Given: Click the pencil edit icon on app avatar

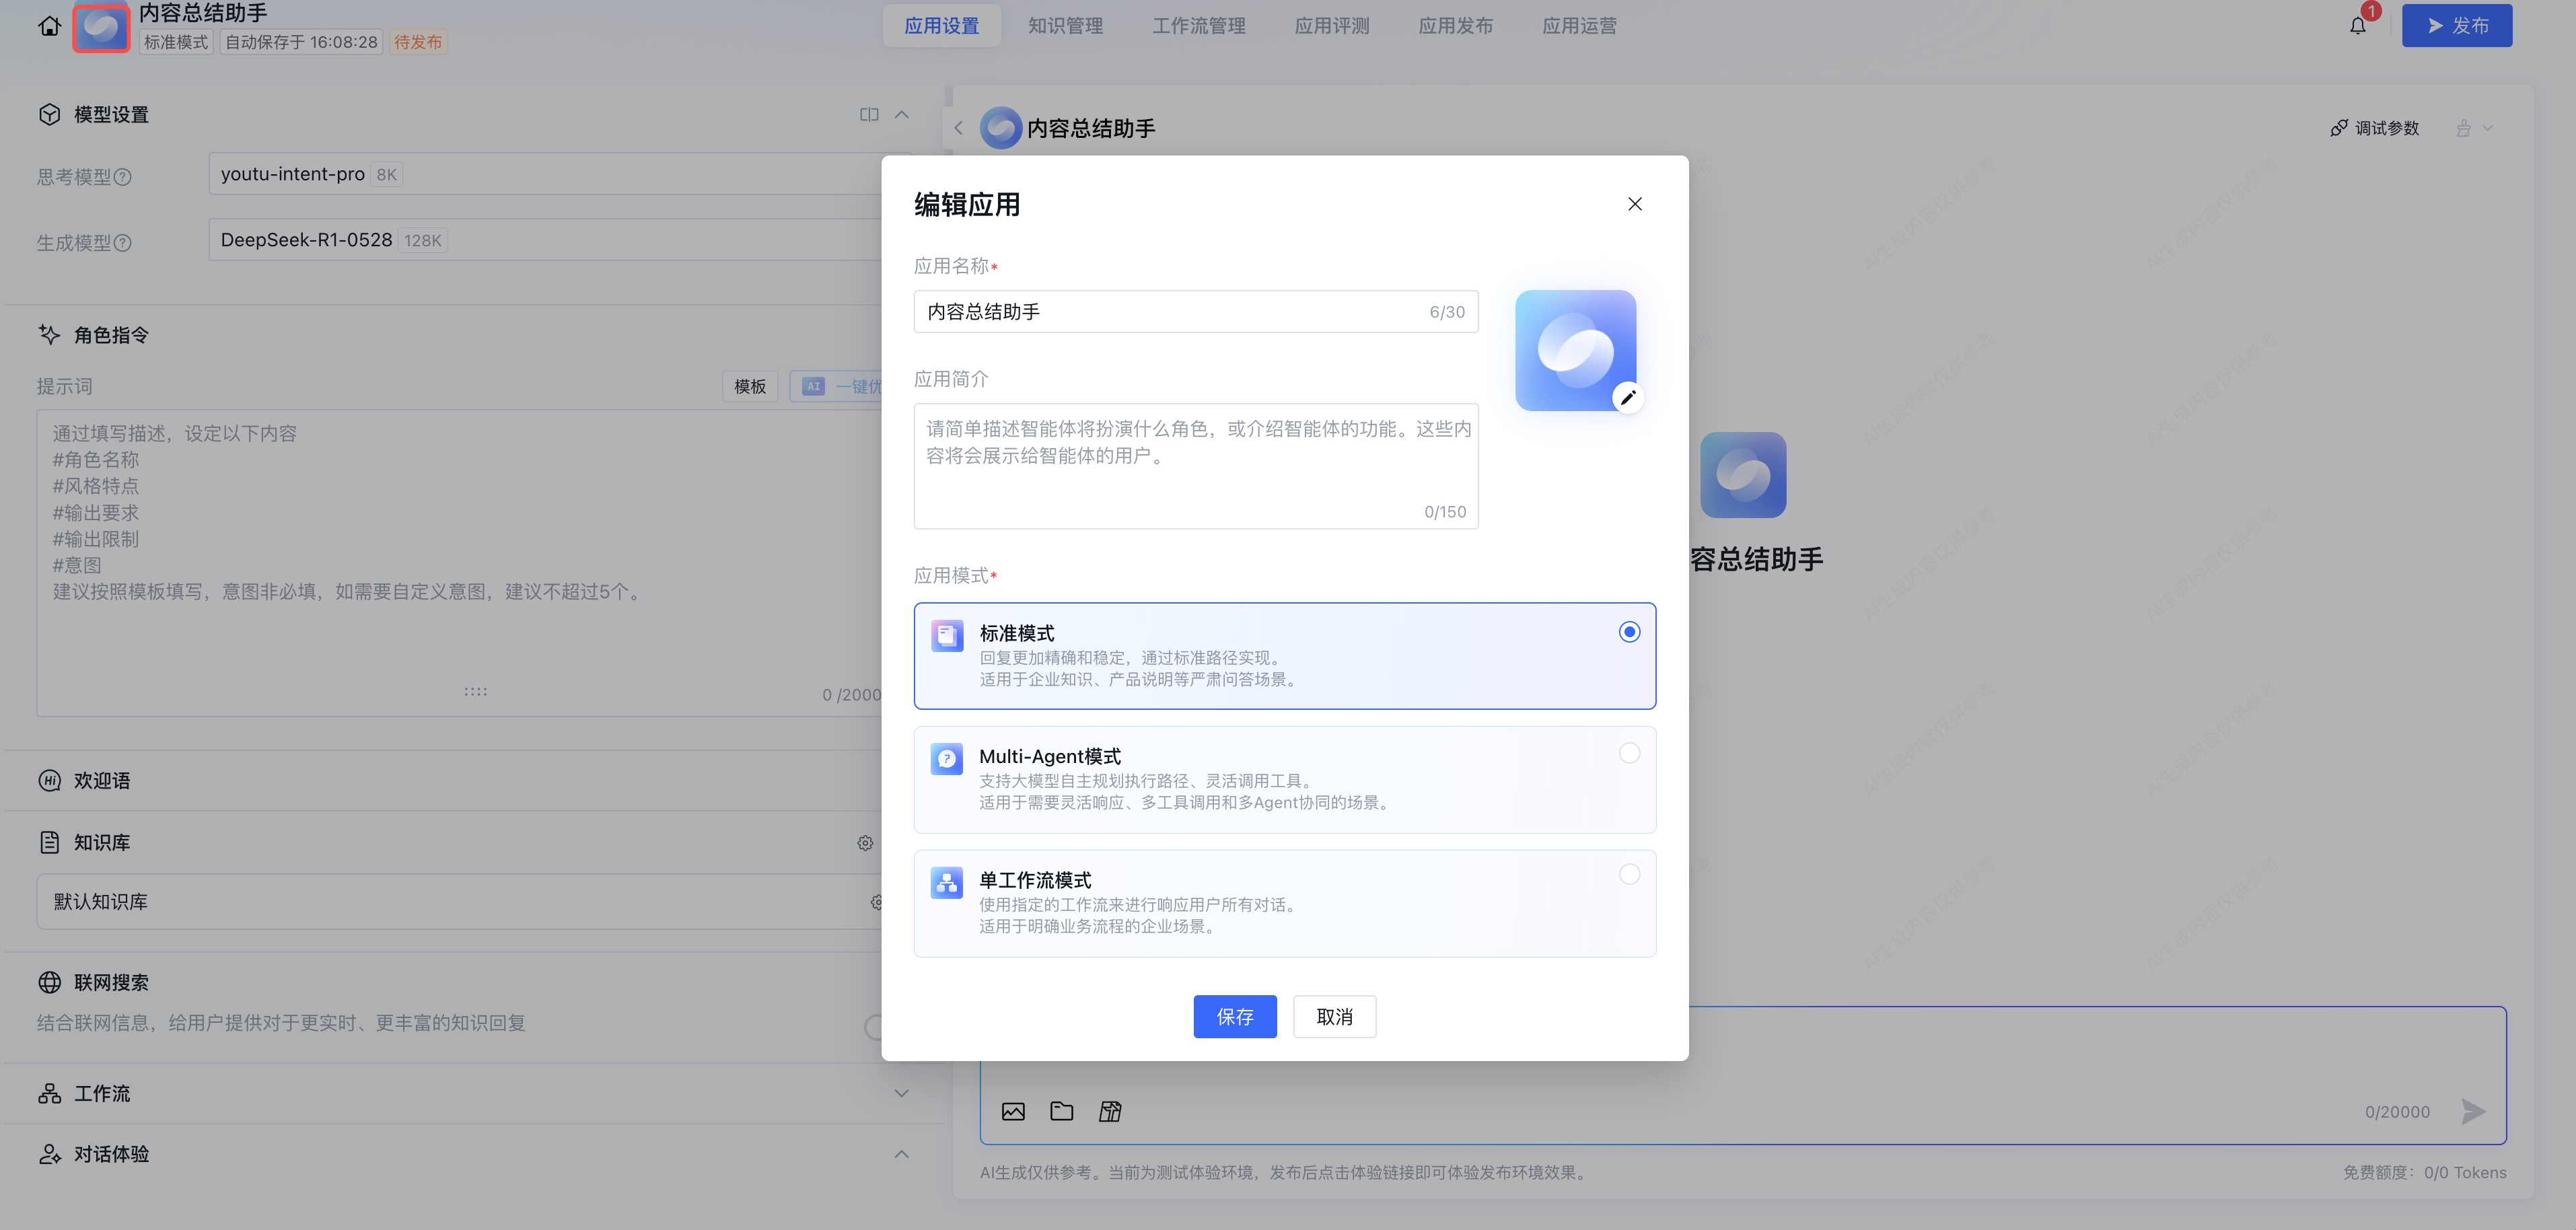Looking at the screenshot, I should point(1627,398).
